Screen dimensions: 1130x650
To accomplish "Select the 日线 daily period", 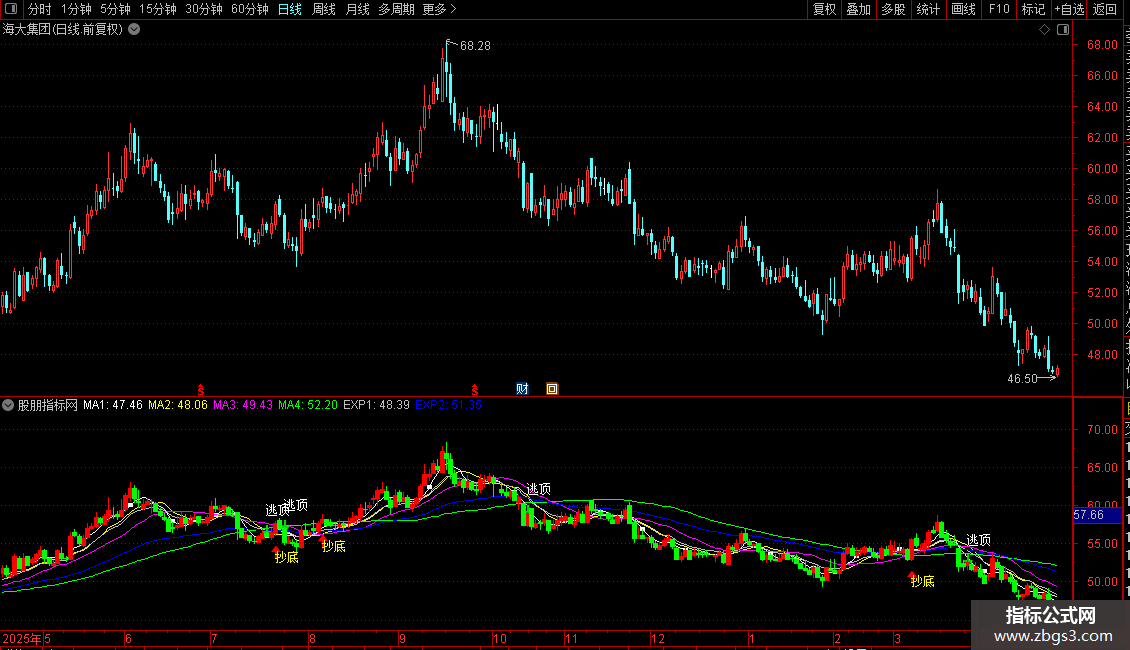I will click(290, 9).
